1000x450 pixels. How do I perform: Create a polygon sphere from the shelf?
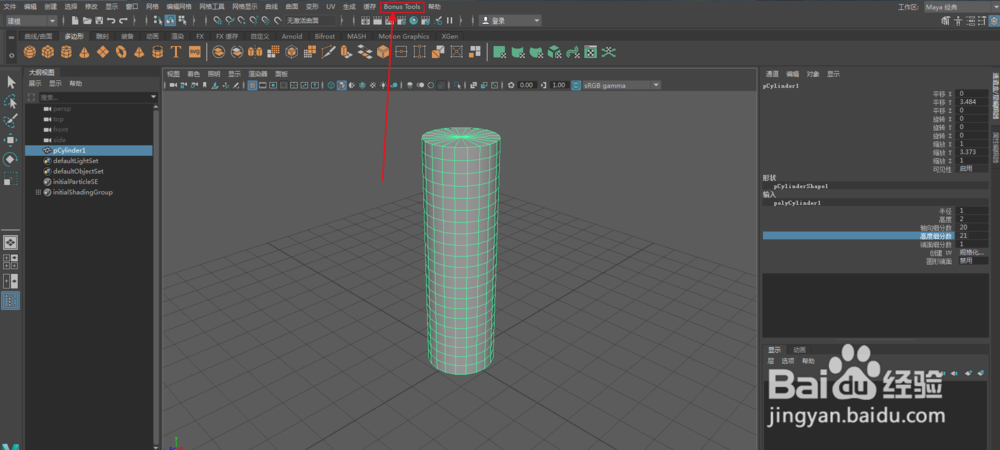29,52
